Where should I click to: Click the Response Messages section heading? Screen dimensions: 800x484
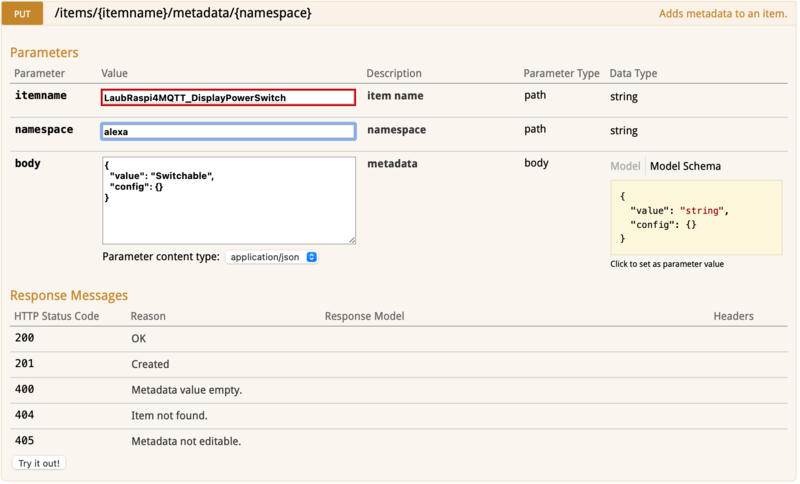pyautogui.click(x=69, y=295)
